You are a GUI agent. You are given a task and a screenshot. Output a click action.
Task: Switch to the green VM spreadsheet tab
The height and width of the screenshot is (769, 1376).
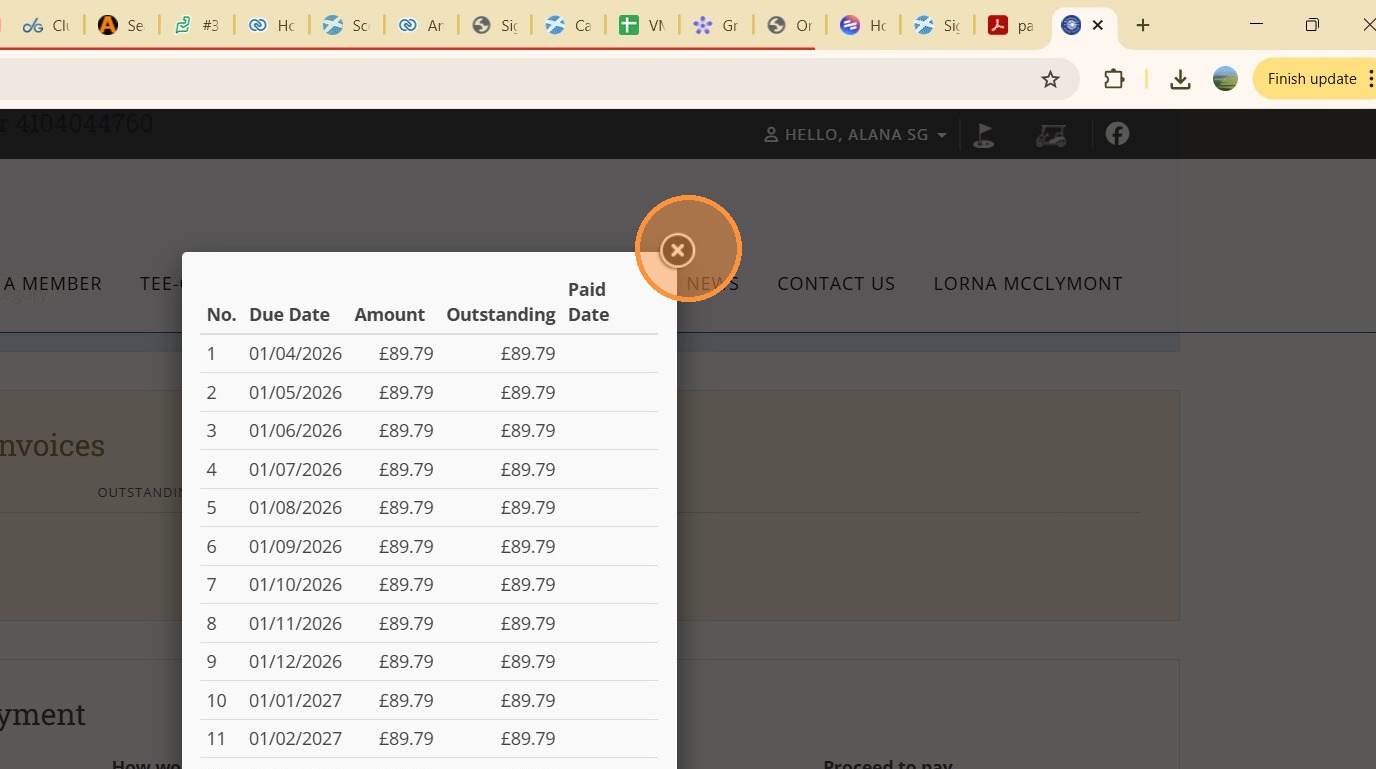[641, 26]
